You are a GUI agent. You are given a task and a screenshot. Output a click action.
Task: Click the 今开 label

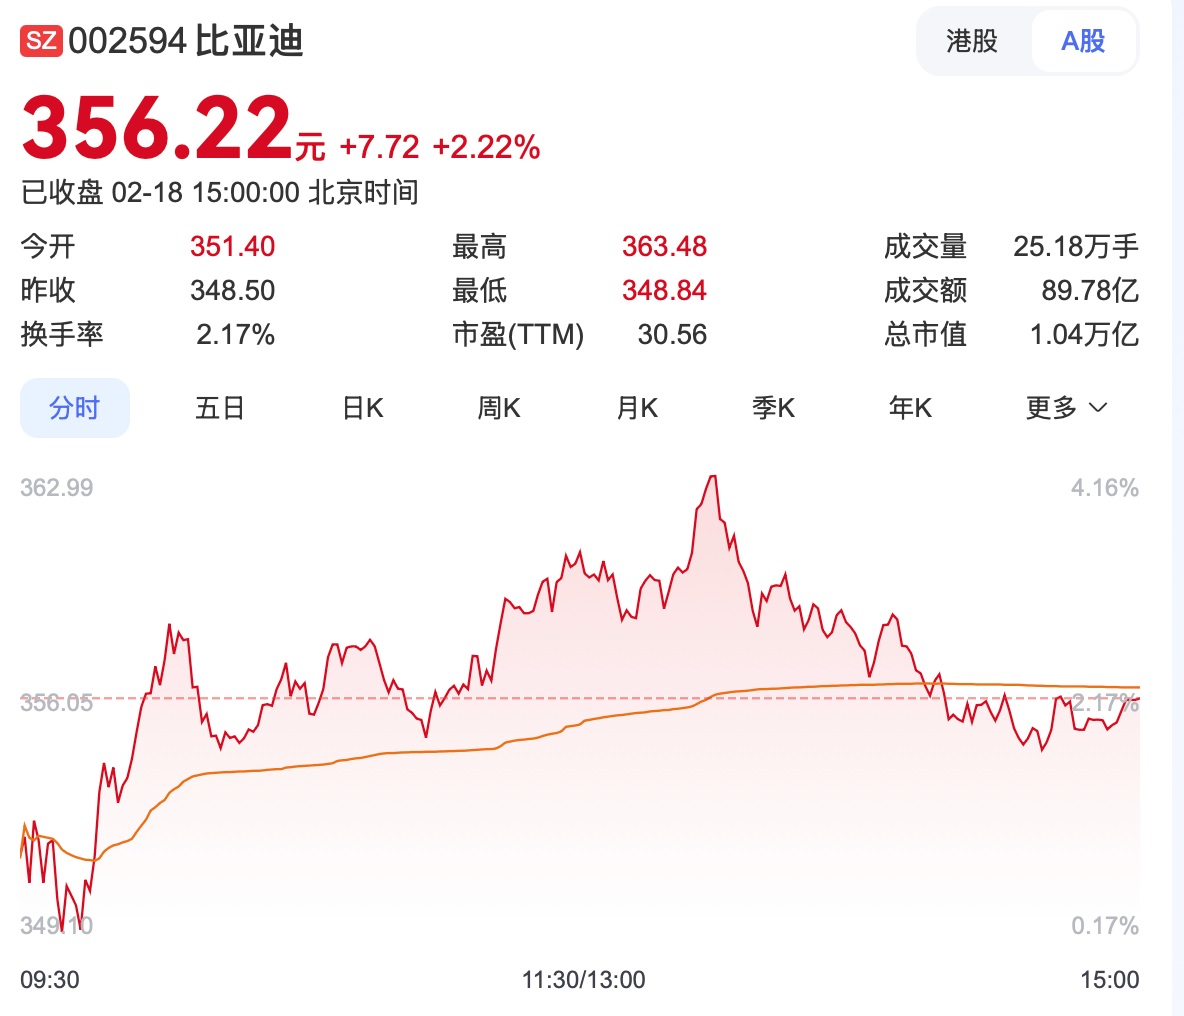[x=48, y=247]
